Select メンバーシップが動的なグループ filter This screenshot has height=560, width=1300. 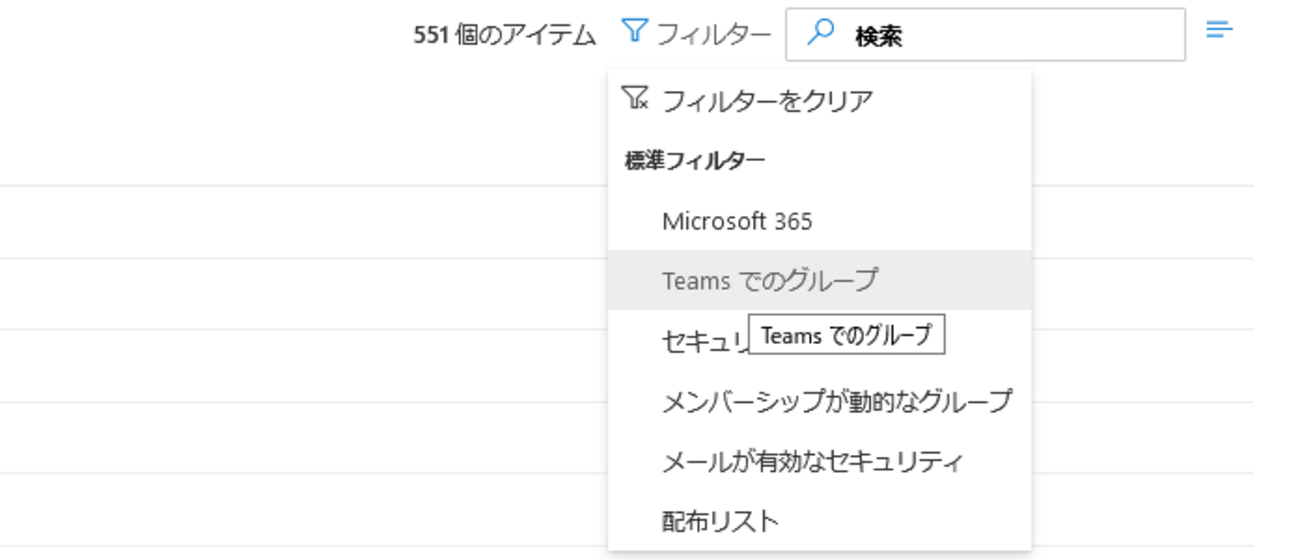pos(836,402)
